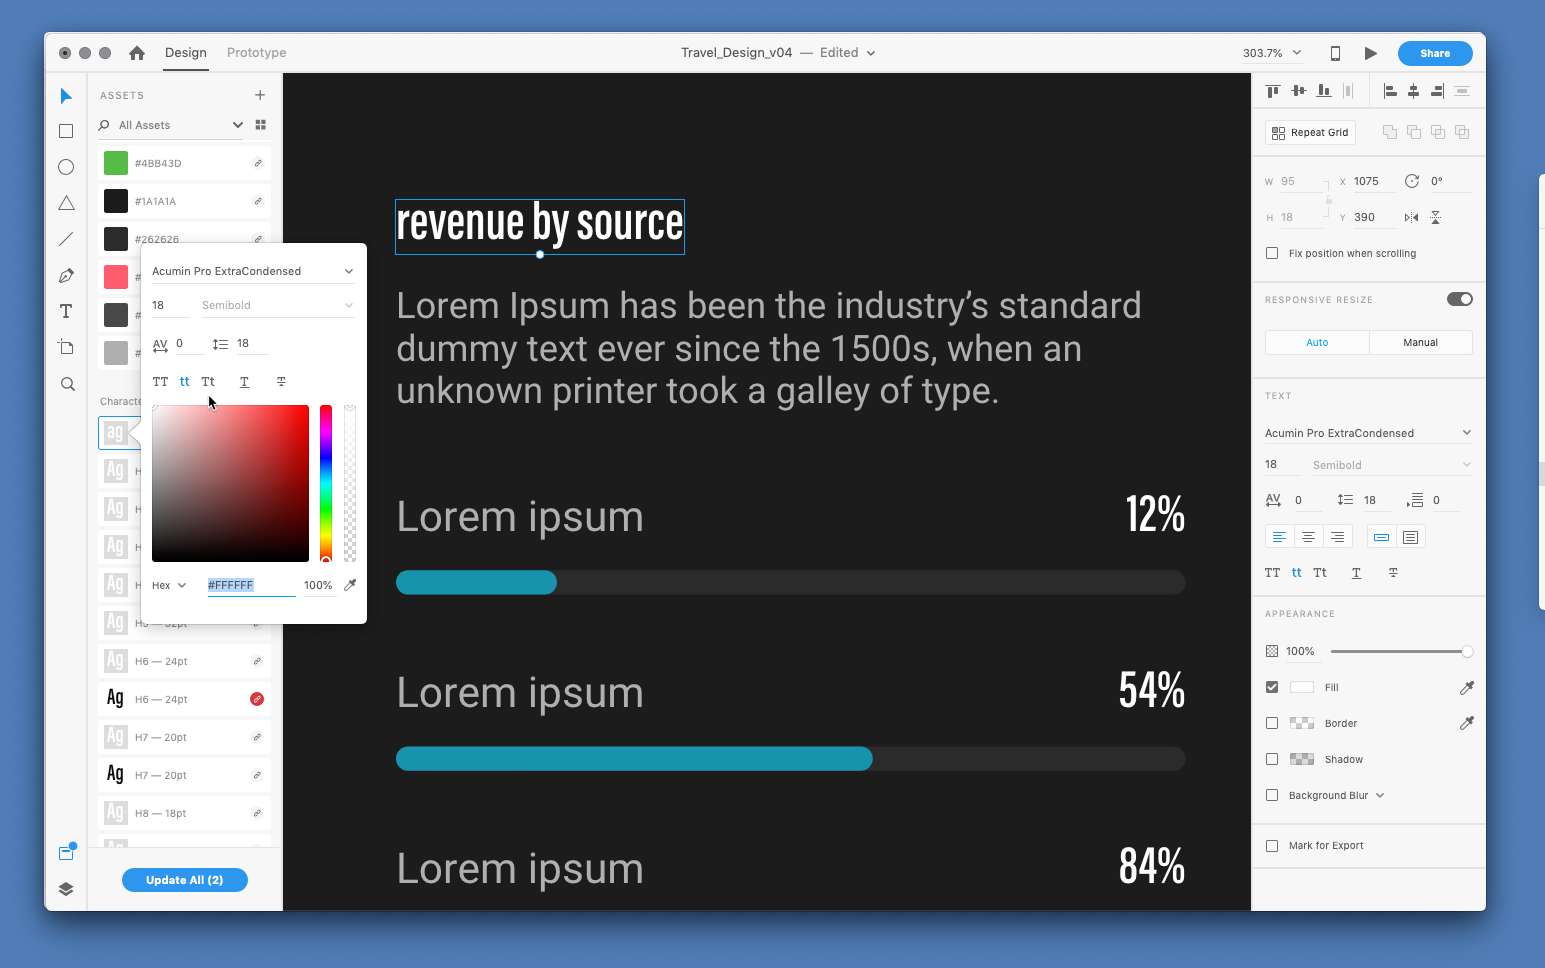This screenshot has height=968, width=1545.
Task: Open the Layers panel icon
Action: (x=66, y=889)
